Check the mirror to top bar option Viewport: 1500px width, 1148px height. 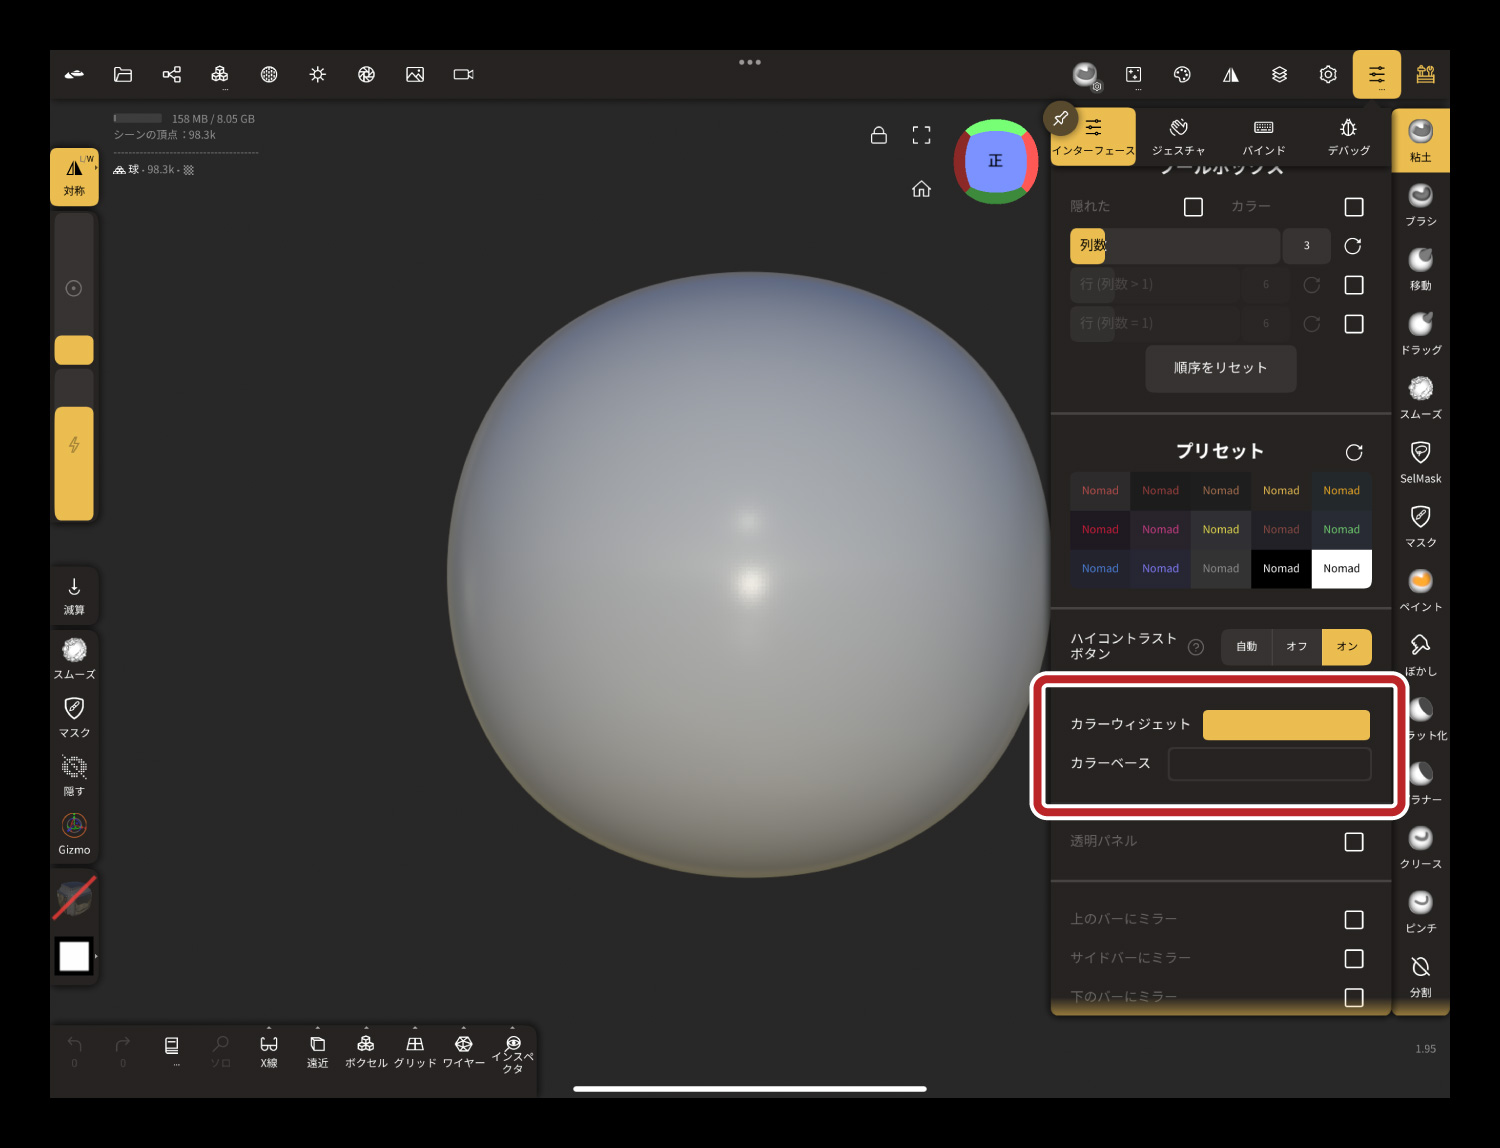point(1354,920)
